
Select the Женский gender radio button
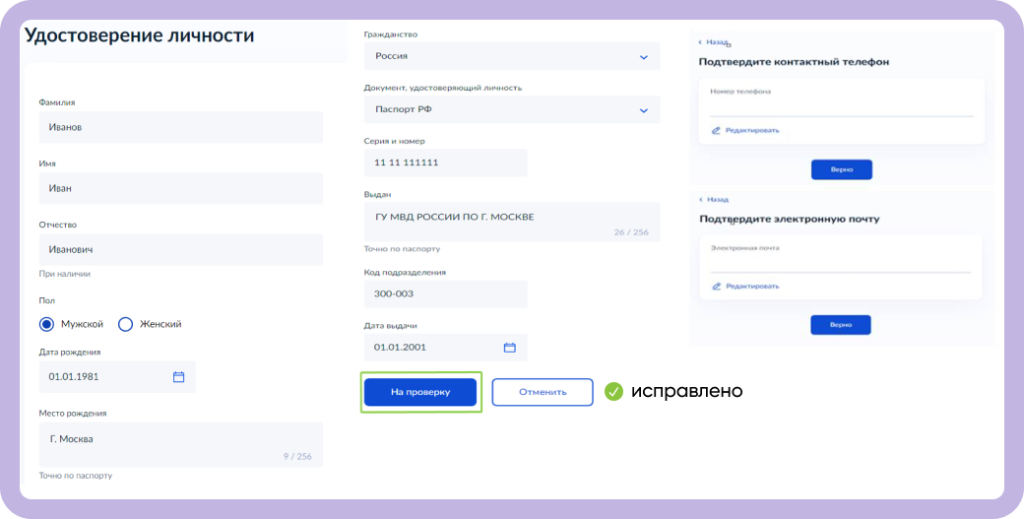125,324
